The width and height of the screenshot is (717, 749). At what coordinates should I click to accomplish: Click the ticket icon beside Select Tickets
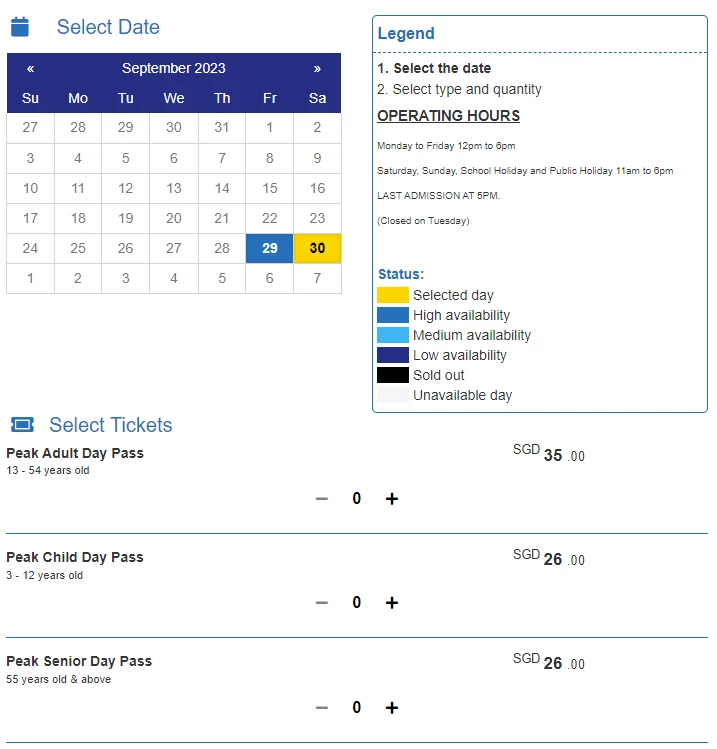[x=22, y=425]
